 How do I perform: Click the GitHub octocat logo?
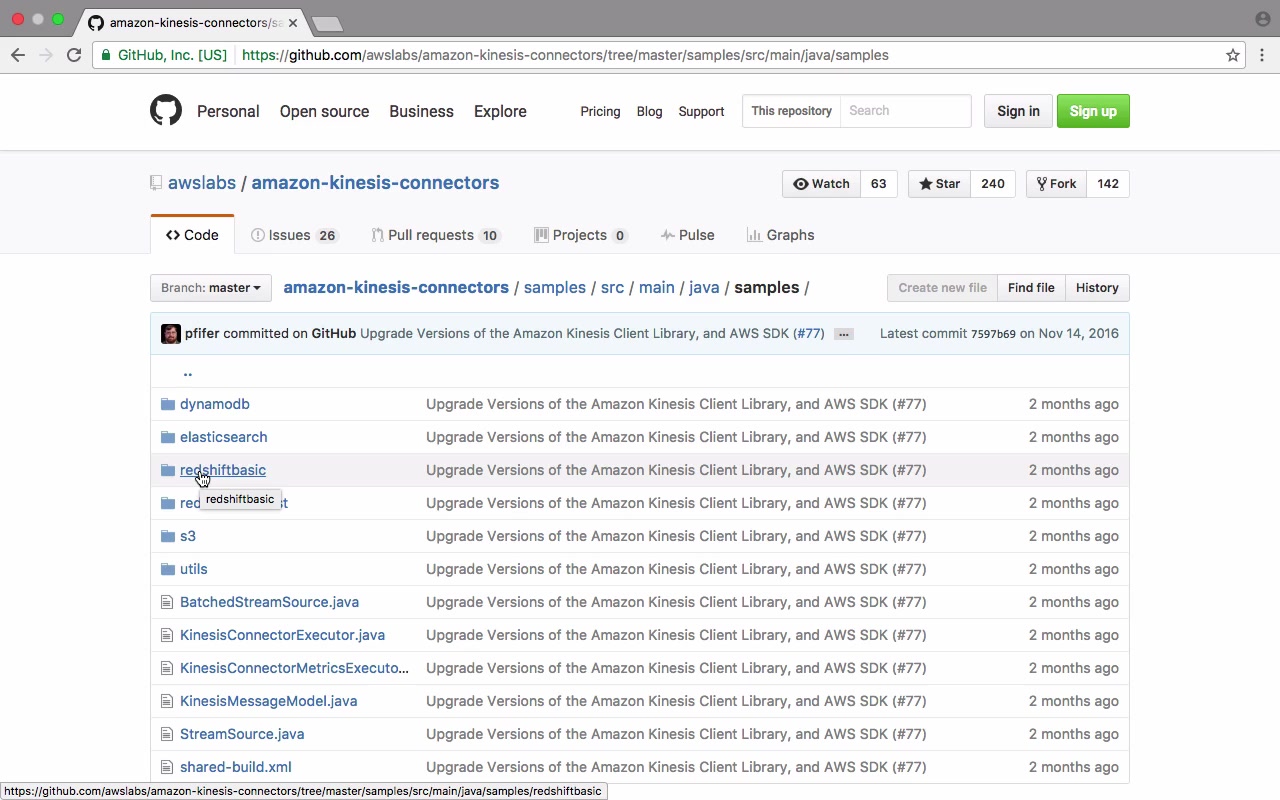[166, 110]
